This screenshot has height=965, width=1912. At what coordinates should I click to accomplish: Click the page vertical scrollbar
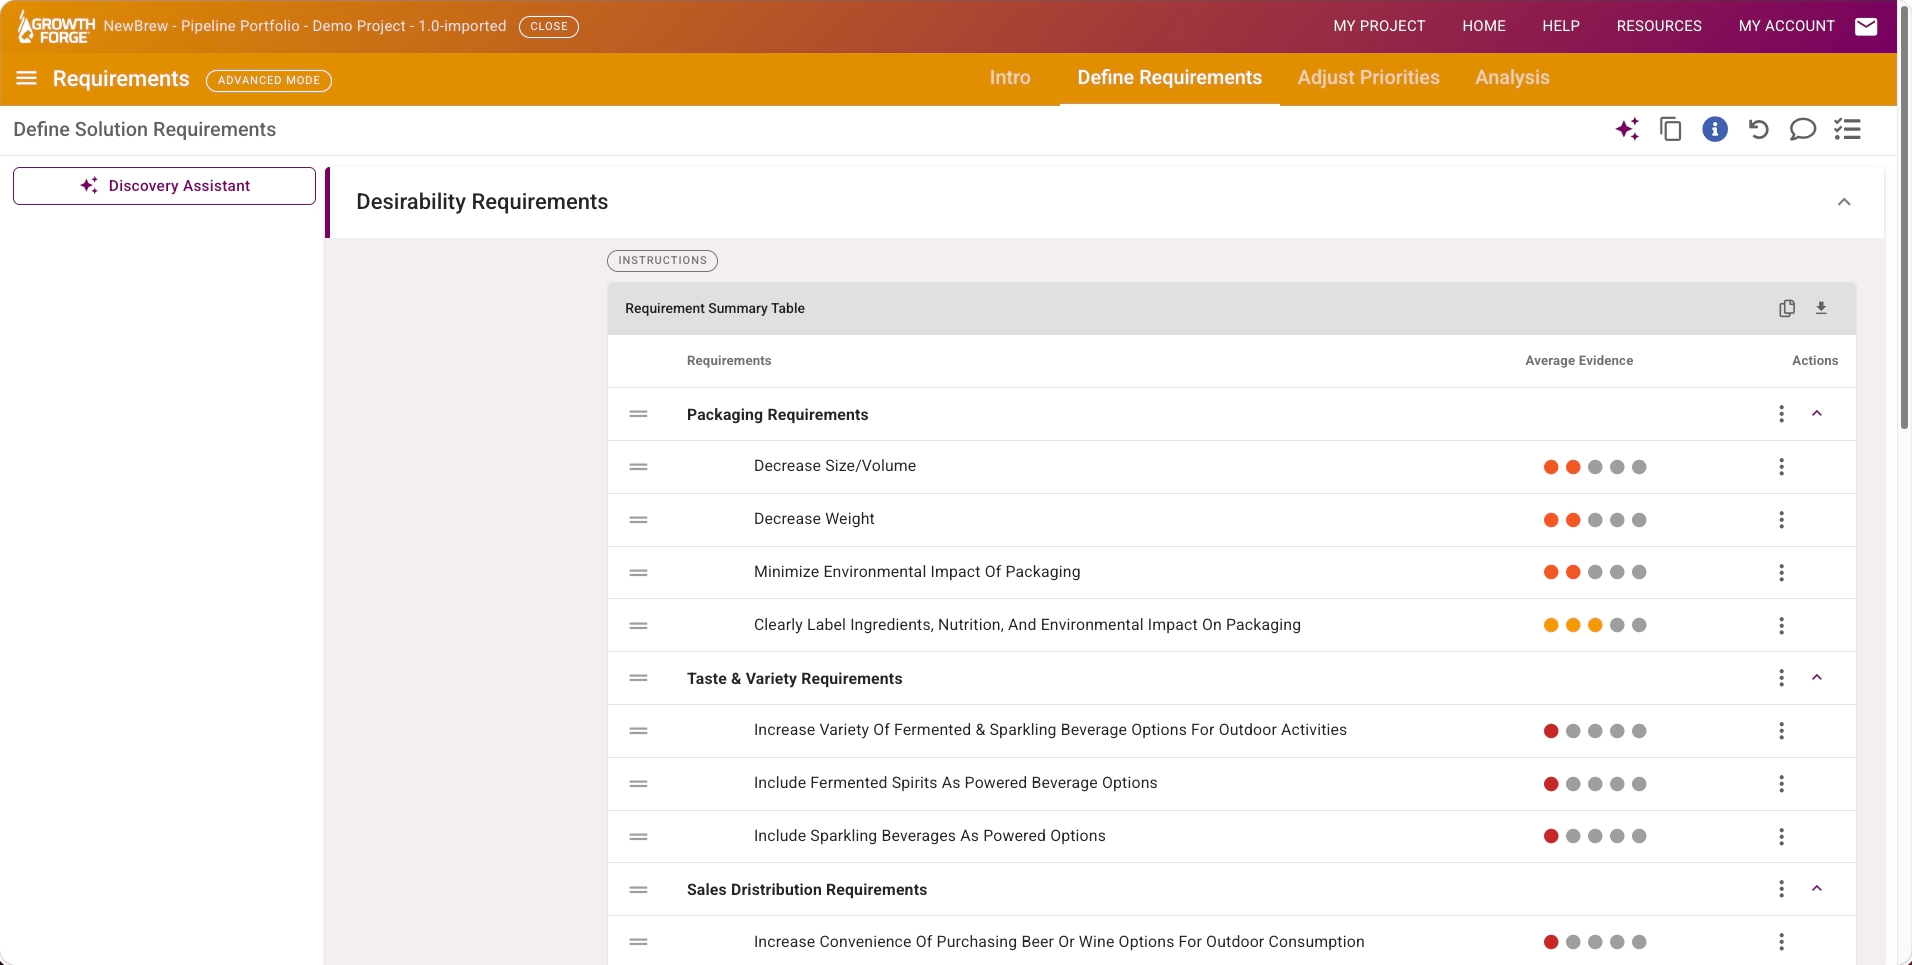[1904, 218]
